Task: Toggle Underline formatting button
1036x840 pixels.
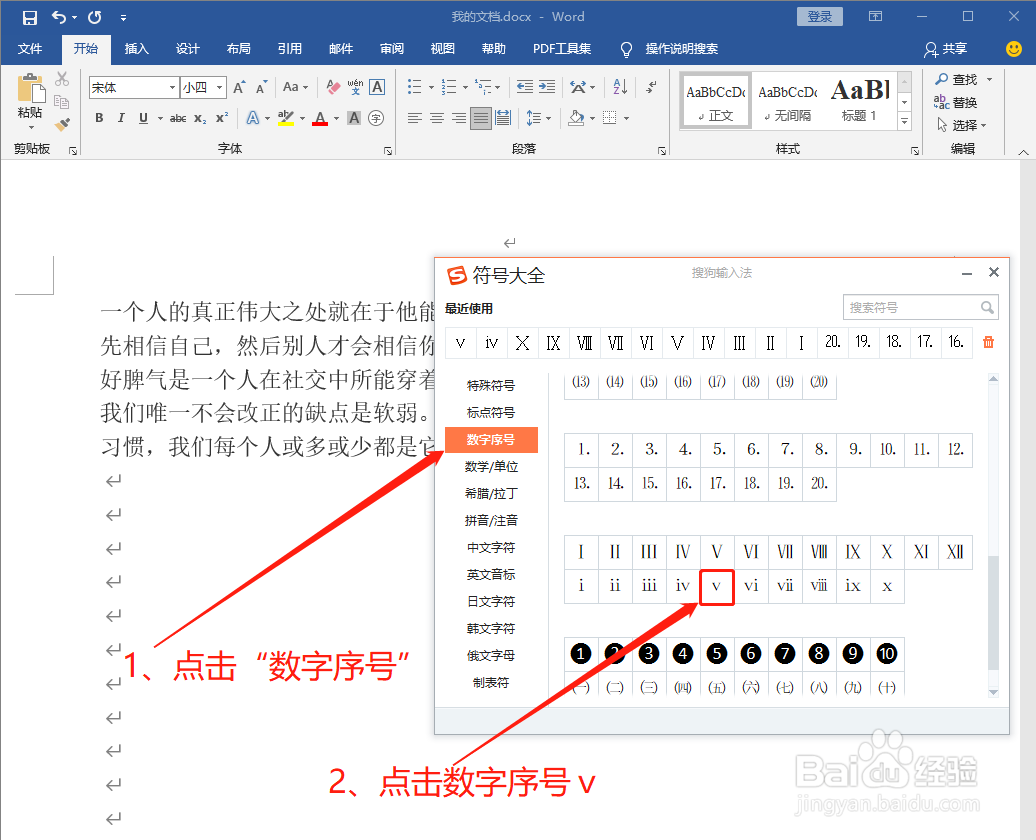Action: coord(143,118)
